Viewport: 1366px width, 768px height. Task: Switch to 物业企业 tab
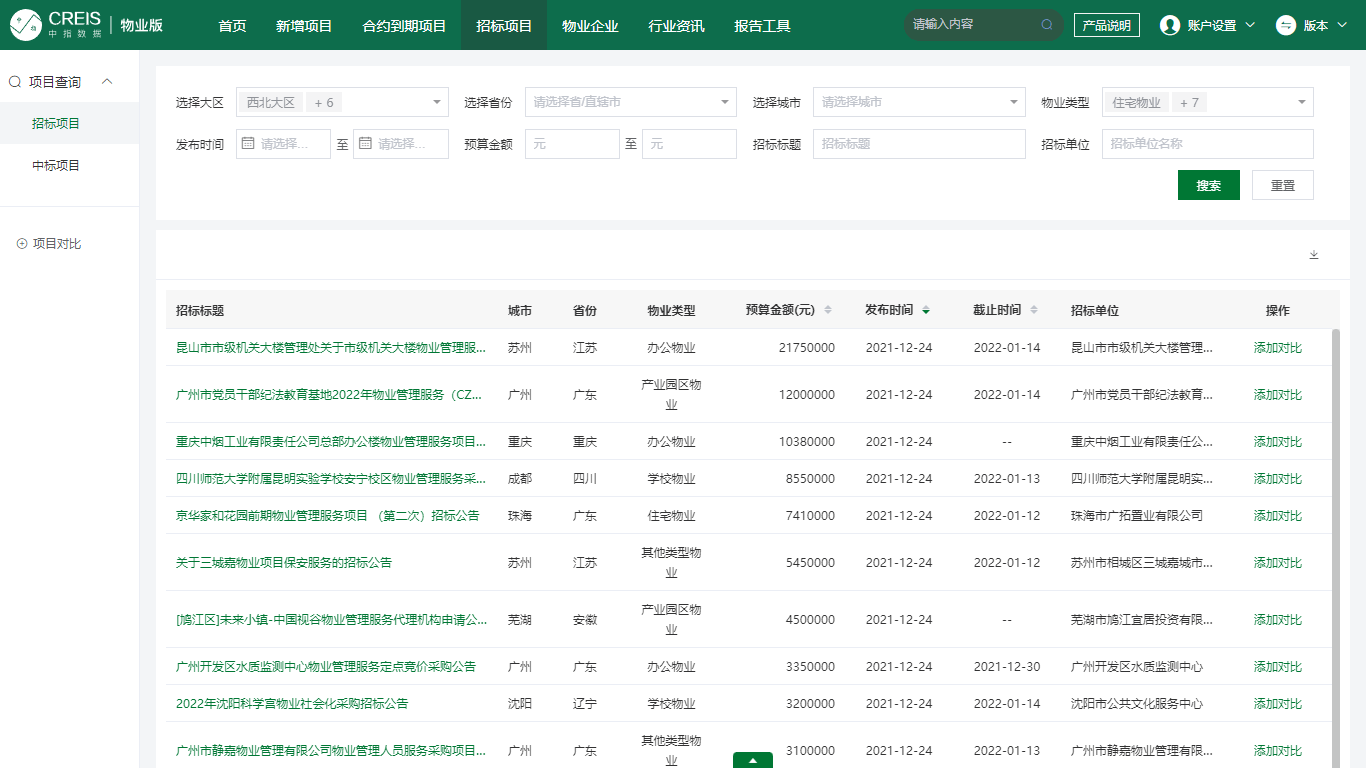(590, 26)
